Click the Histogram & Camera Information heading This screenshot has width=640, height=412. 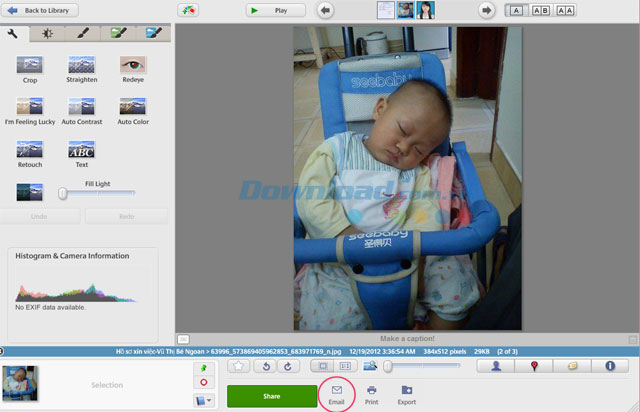tap(72, 256)
